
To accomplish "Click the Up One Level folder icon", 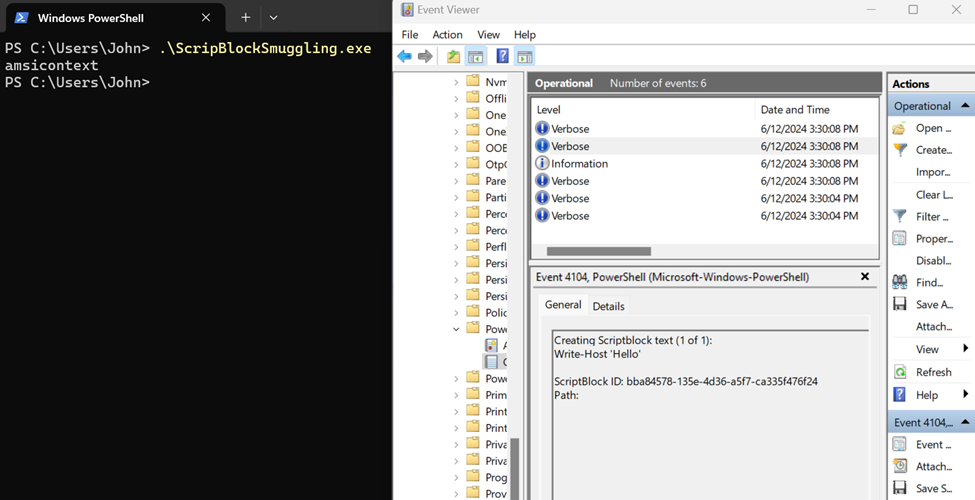I will 454,57.
